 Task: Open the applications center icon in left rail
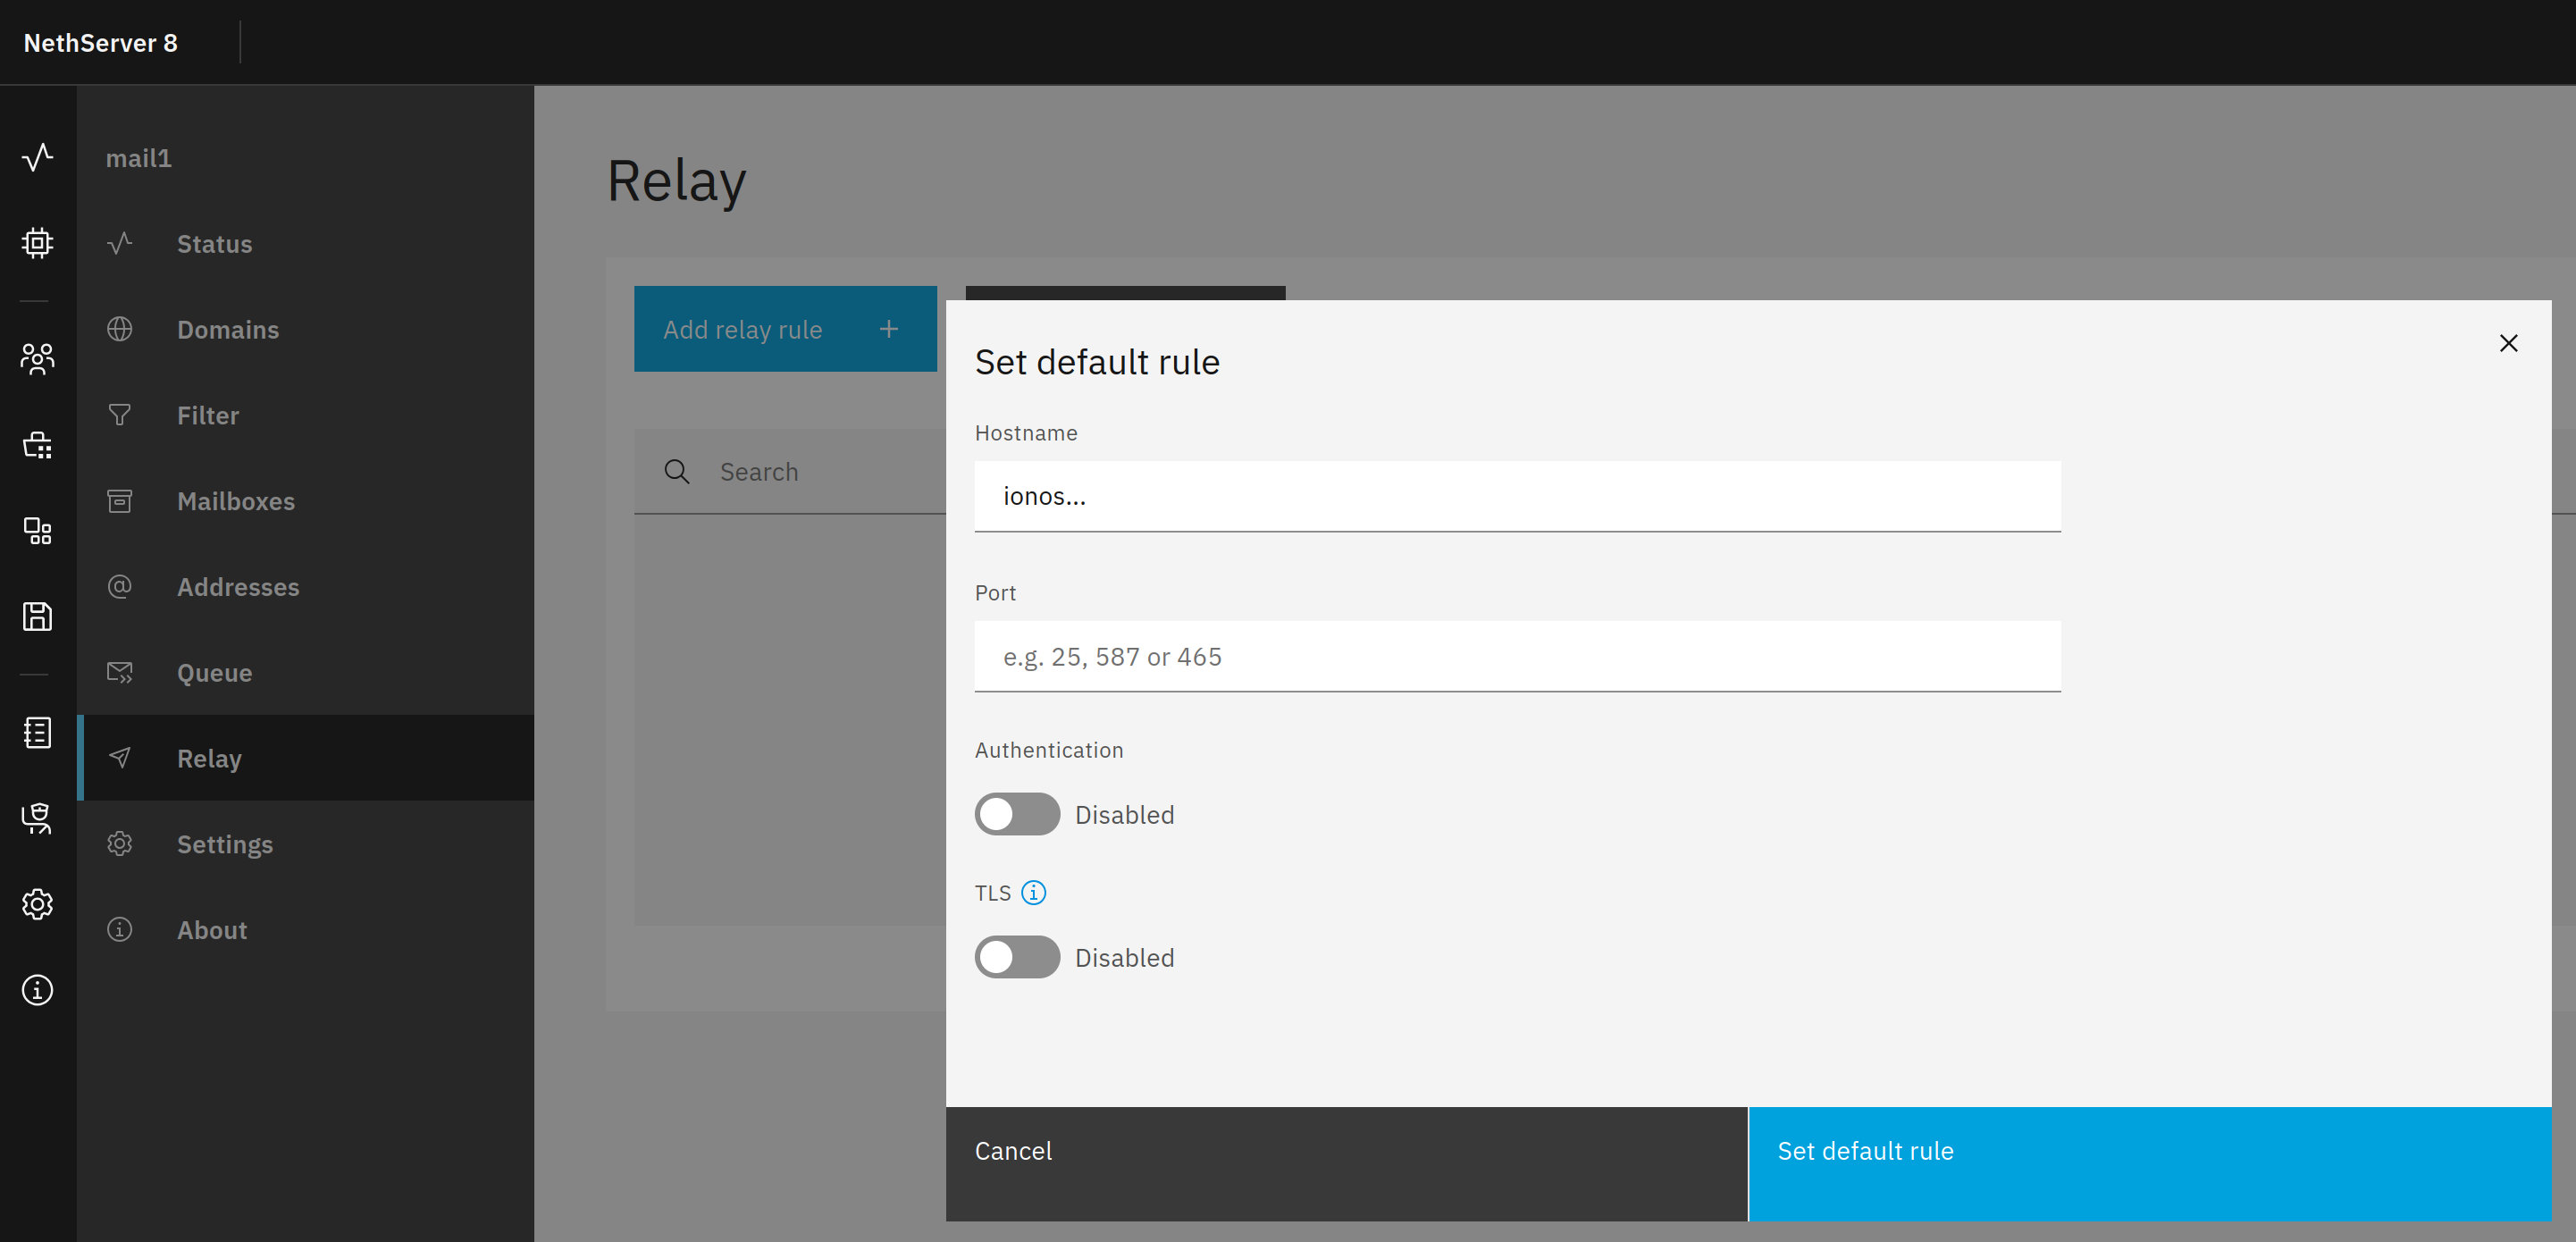click(37, 530)
